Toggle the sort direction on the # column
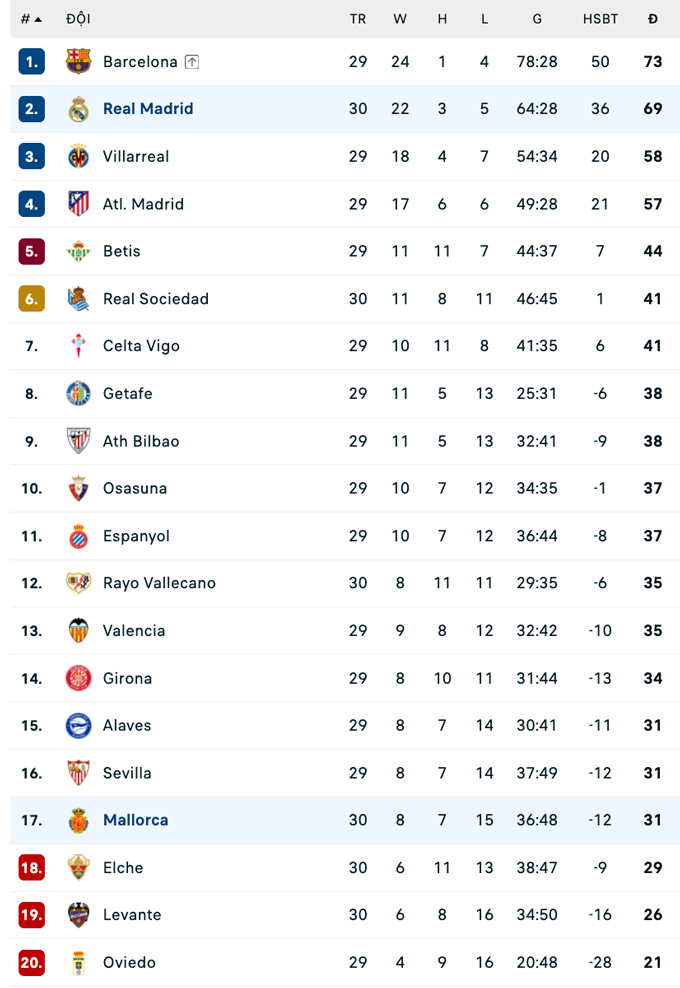Screen dimensions: 680x988 tap(32, 18)
